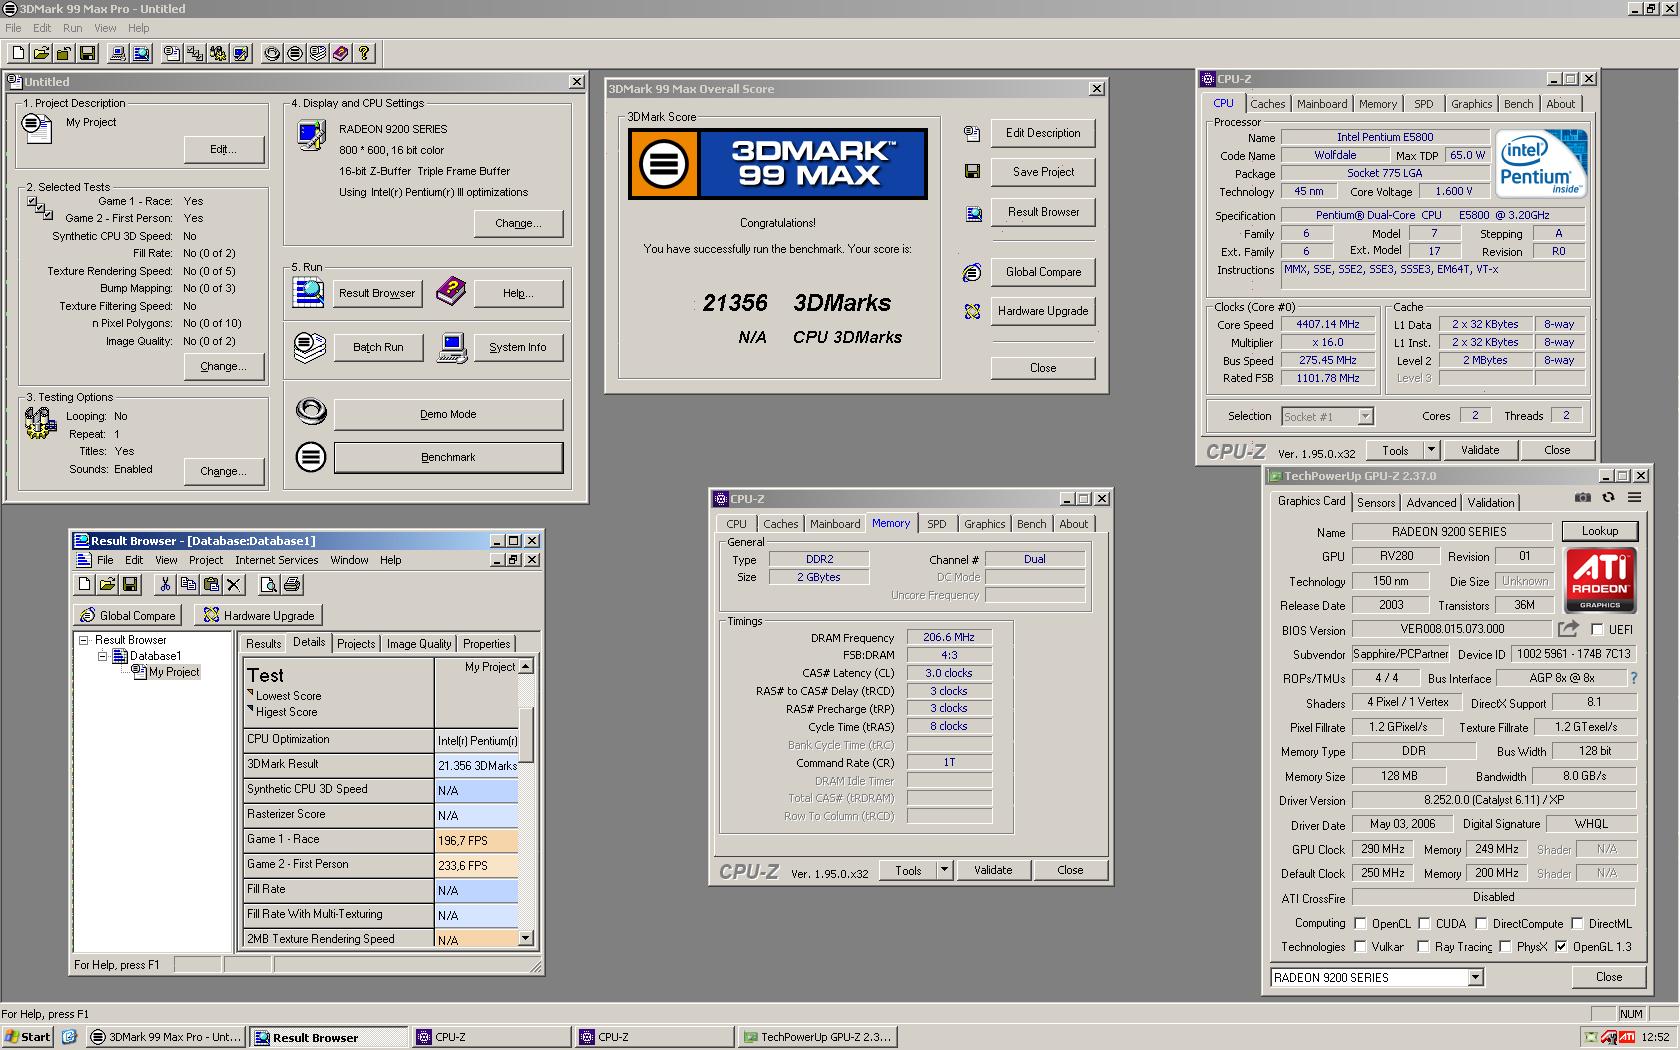Switch to the Image Quality tab in Result Browser

tap(419, 644)
